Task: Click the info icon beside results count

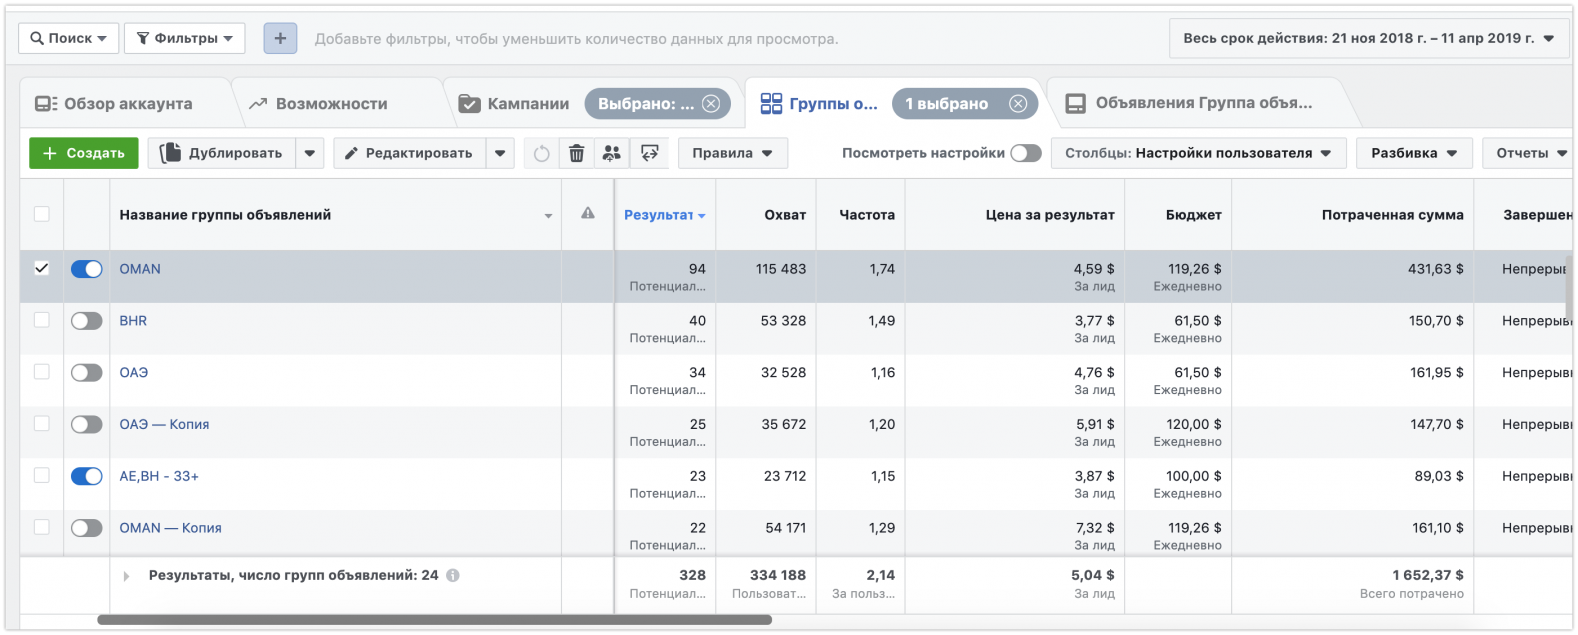Action: coord(453,576)
